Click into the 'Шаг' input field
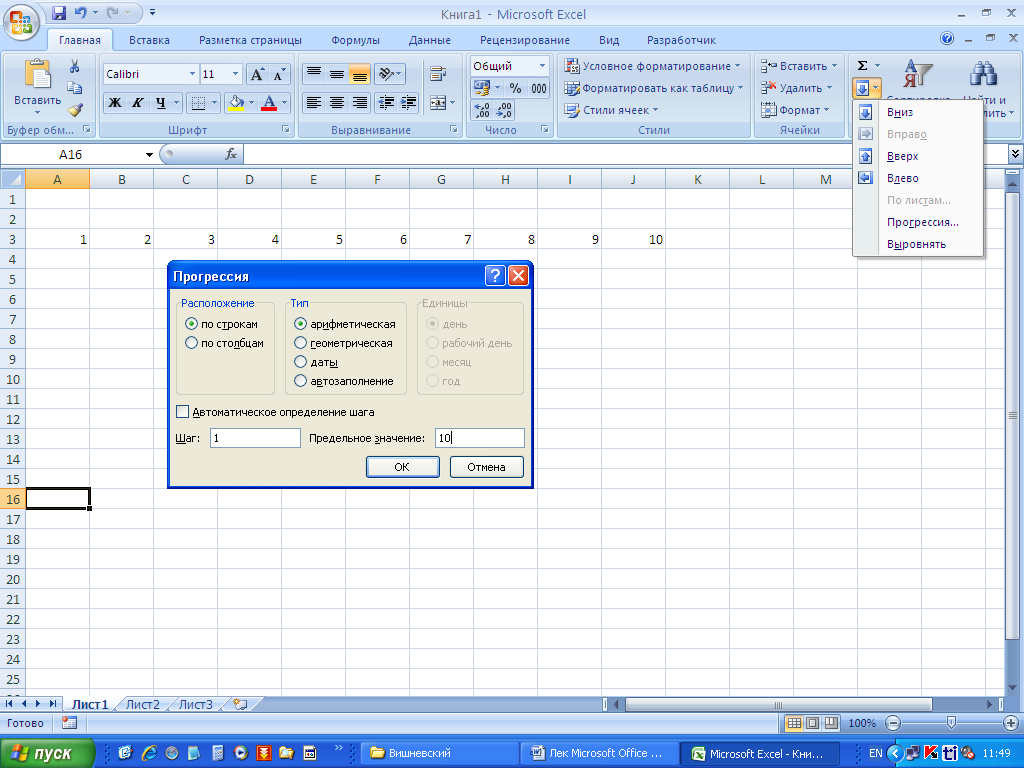Viewport: 1024px width, 768px height. 255,438
